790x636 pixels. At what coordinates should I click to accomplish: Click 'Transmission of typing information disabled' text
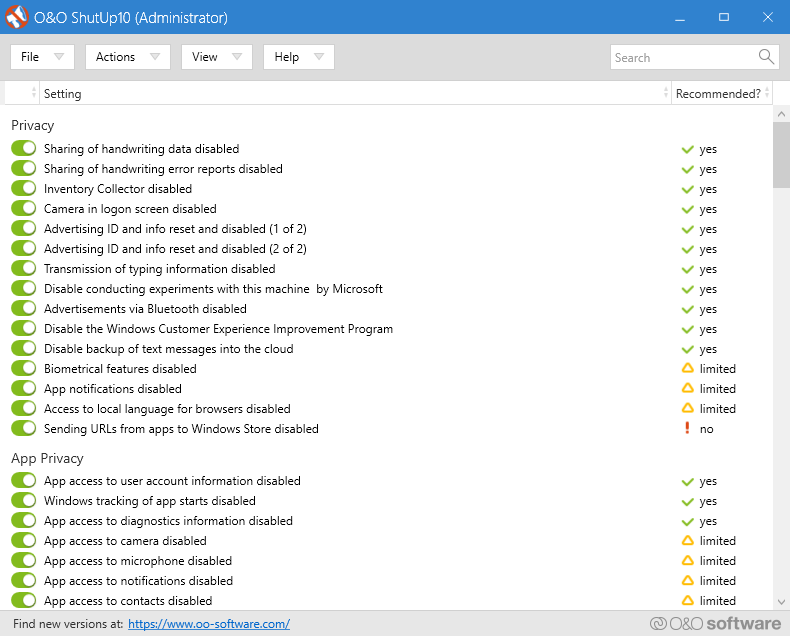[x=159, y=269]
